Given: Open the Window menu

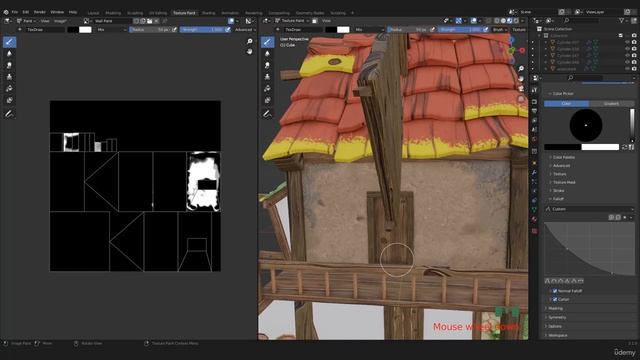Looking at the screenshot, I should coord(57,12).
